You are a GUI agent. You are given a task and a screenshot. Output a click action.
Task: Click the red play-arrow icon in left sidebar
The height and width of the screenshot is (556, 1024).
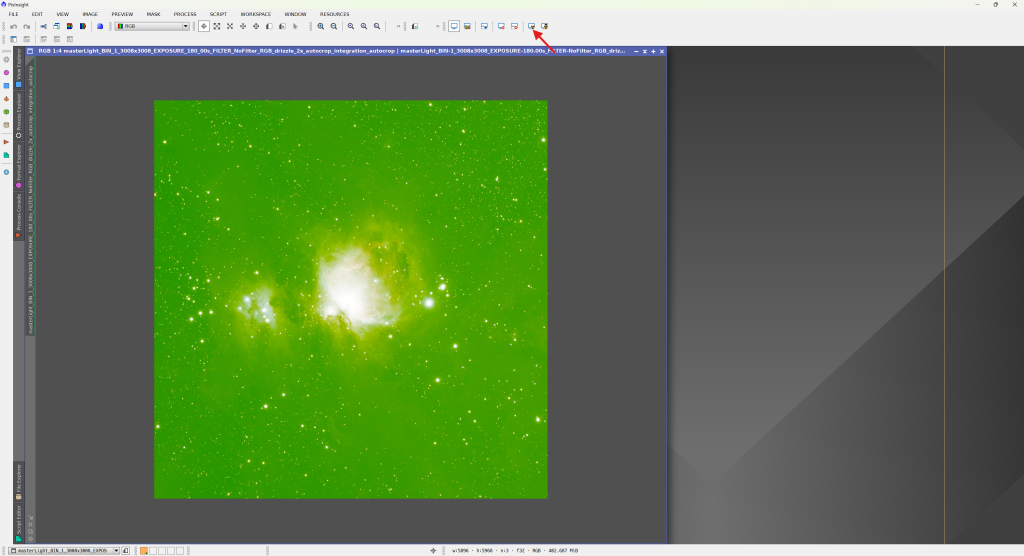(x=6, y=142)
